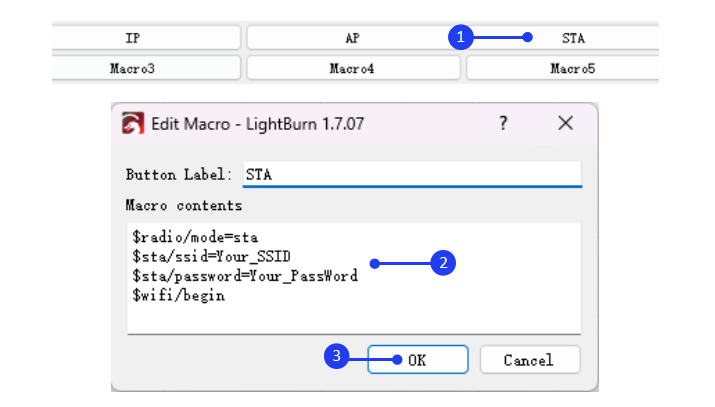Image resolution: width=715 pixels, height=407 pixels.
Task: Focus the Button Label input field
Action: pyautogui.click(x=412, y=174)
